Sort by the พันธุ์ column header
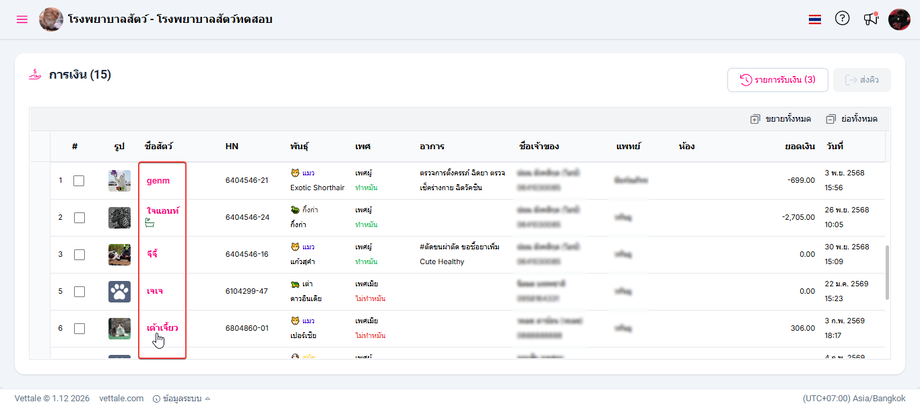The width and height of the screenshot is (920, 408). (300, 146)
